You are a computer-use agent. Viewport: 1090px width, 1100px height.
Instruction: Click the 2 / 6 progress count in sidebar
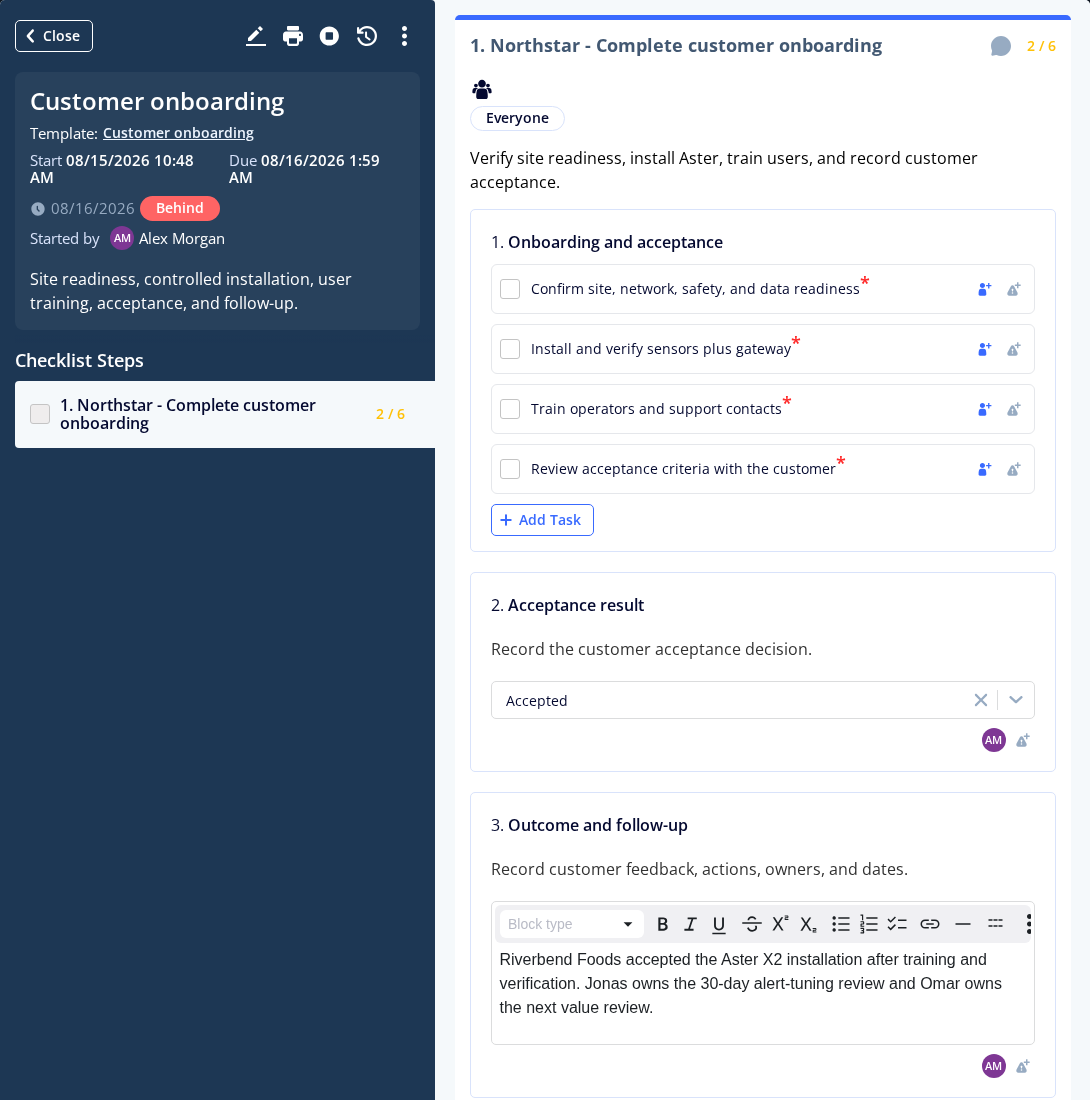click(x=390, y=414)
